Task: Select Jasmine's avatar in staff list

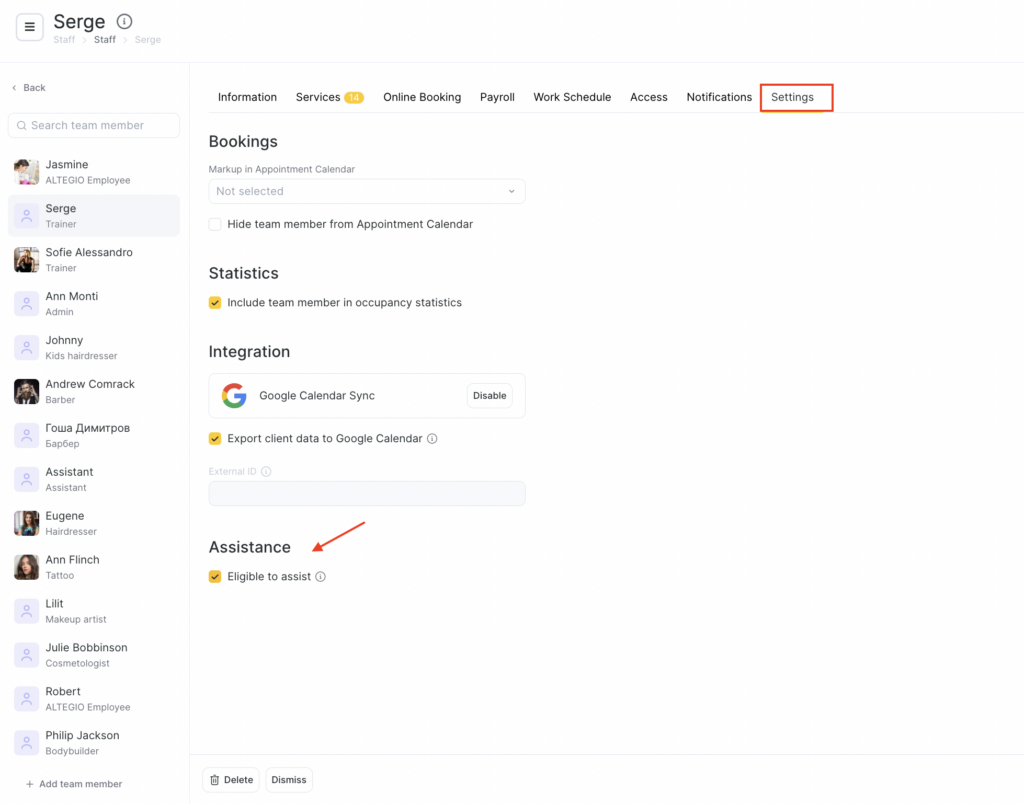Action: pos(27,172)
